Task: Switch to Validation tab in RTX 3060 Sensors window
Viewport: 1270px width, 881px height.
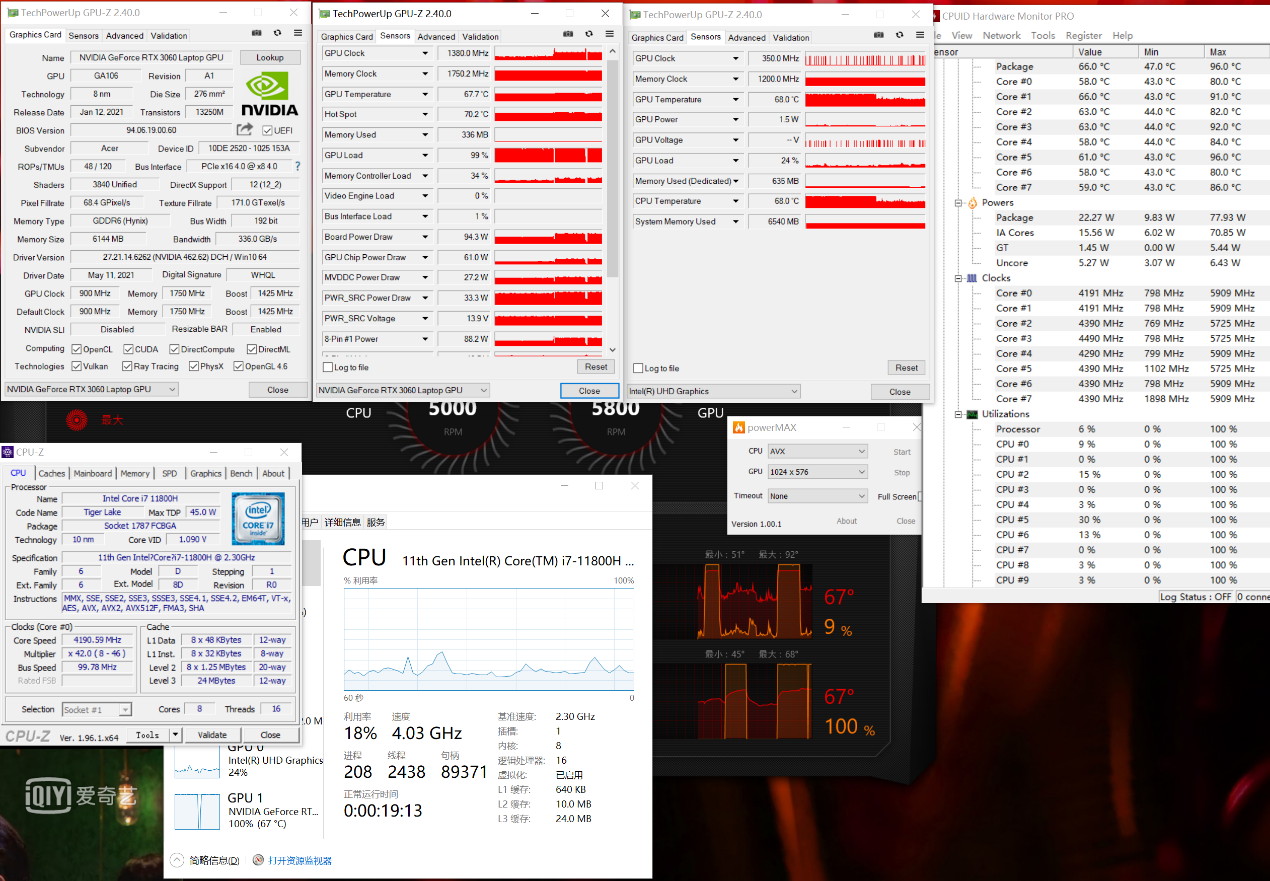Action: [x=480, y=36]
